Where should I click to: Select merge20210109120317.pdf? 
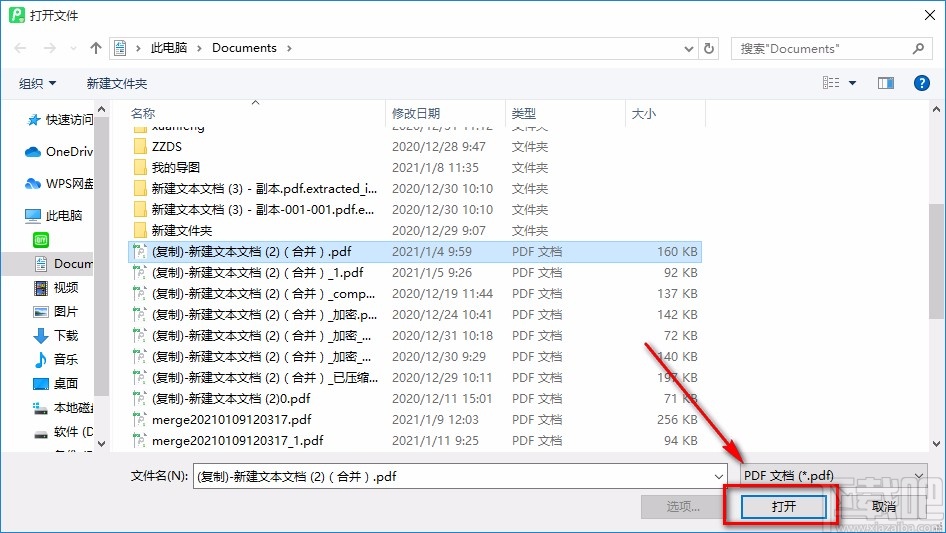414,420
